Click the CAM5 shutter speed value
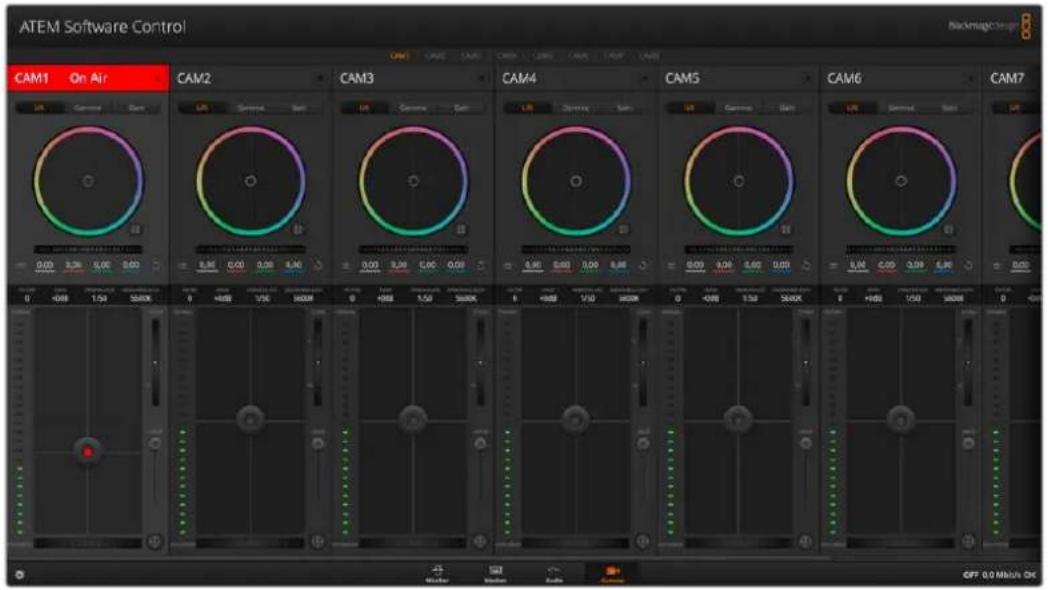Screen dimensions: 1048x590 point(750,299)
